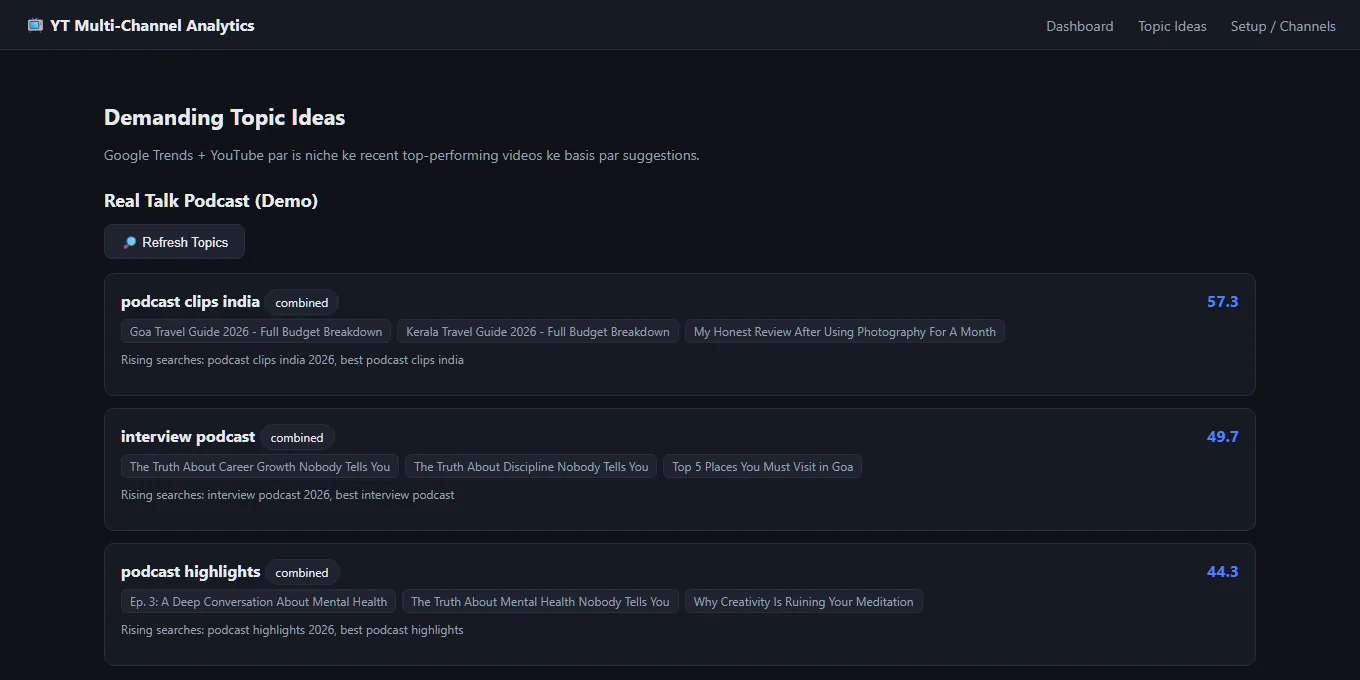Click the 49.7 score value
1360x680 pixels.
(1222, 436)
